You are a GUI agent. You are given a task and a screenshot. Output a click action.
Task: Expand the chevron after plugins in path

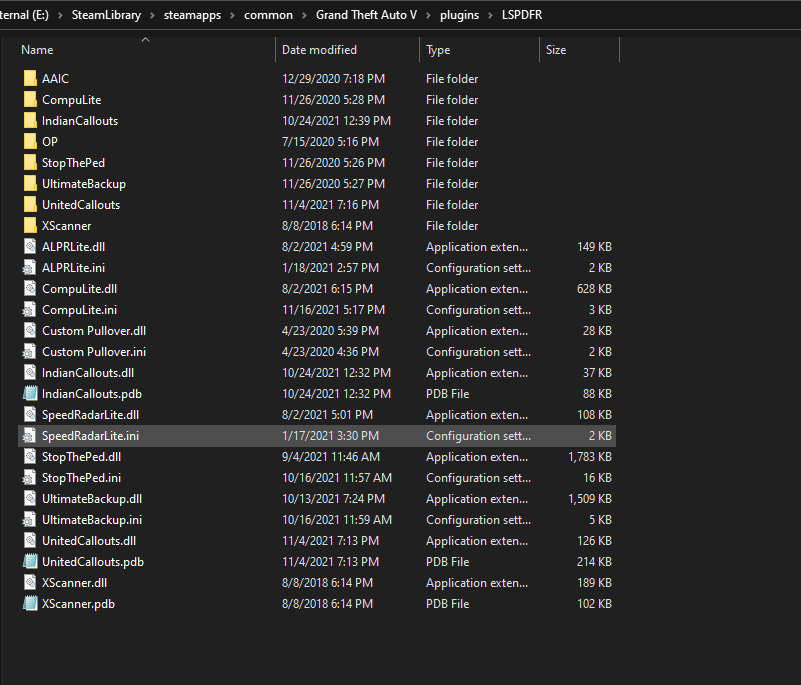[490, 15]
